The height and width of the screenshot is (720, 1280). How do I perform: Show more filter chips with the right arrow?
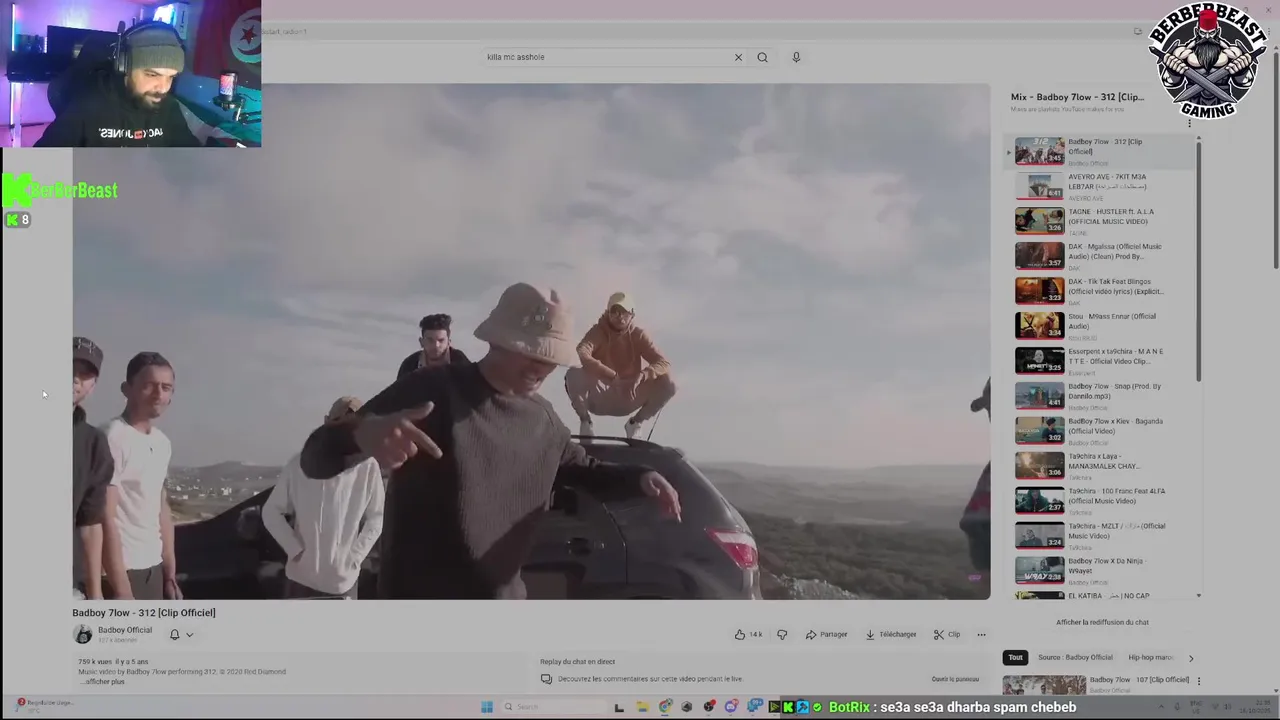click(1190, 658)
